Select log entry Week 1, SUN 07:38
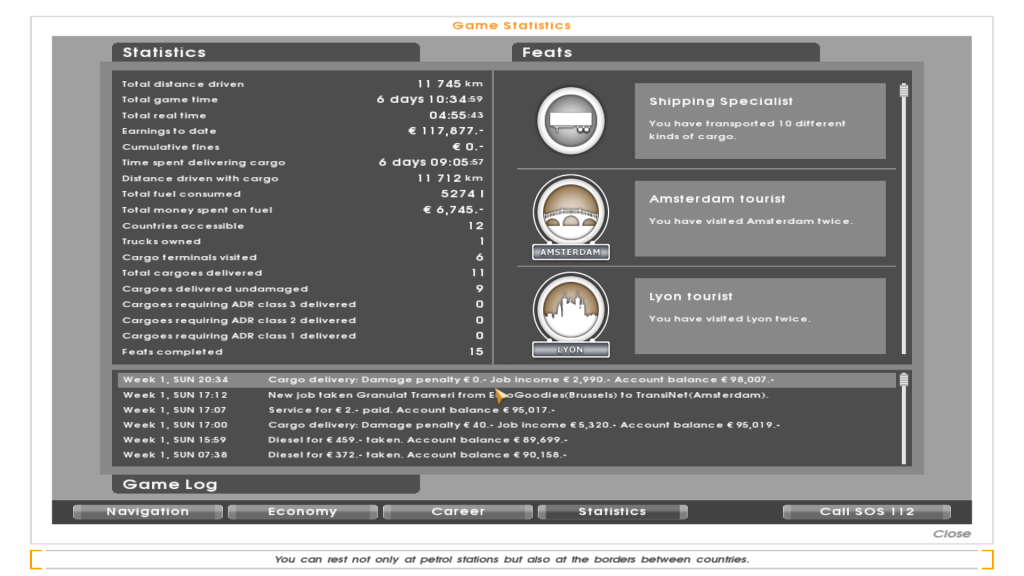This screenshot has height=576, width=1024. click(x=507, y=455)
